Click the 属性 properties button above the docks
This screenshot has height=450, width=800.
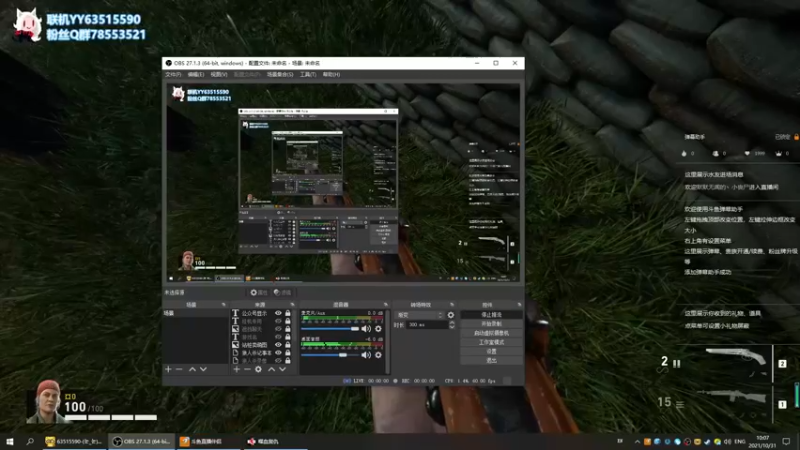(259, 292)
